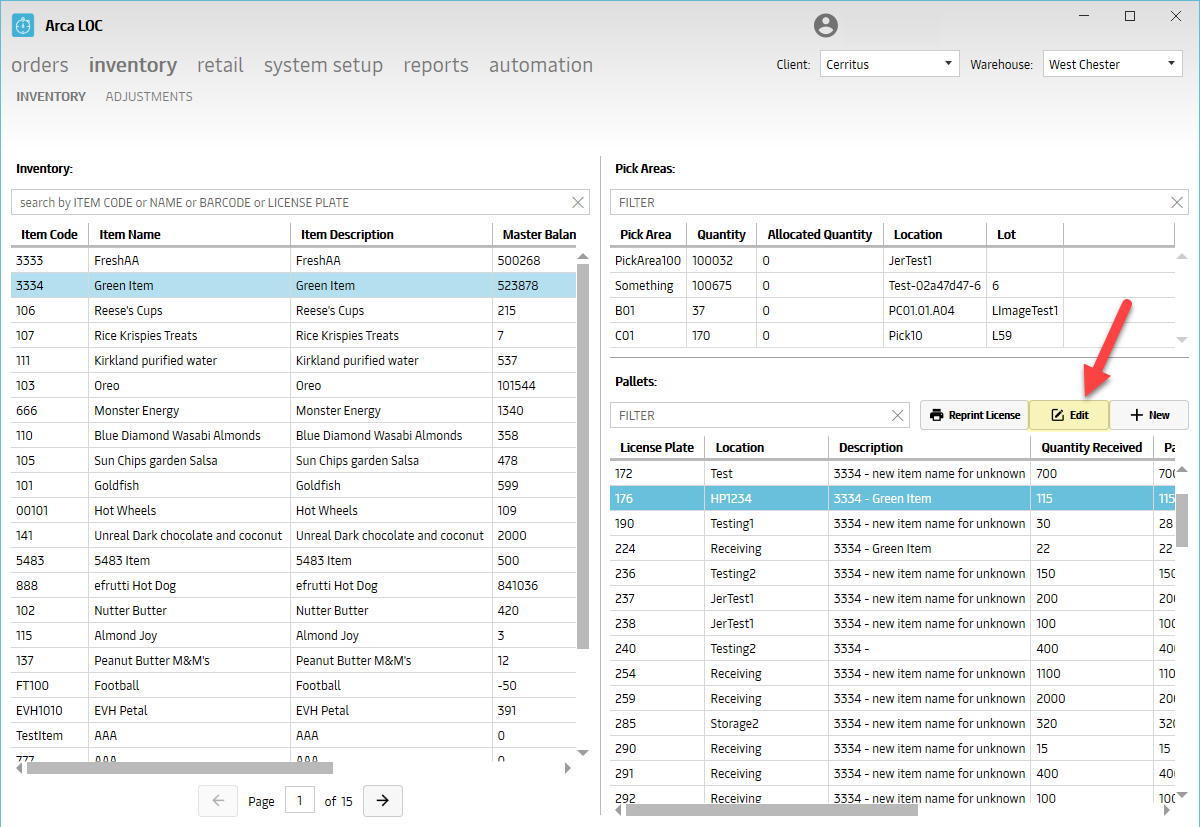
Task: Select pallet 285 at Storage2
Action: [x=892, y=723]
